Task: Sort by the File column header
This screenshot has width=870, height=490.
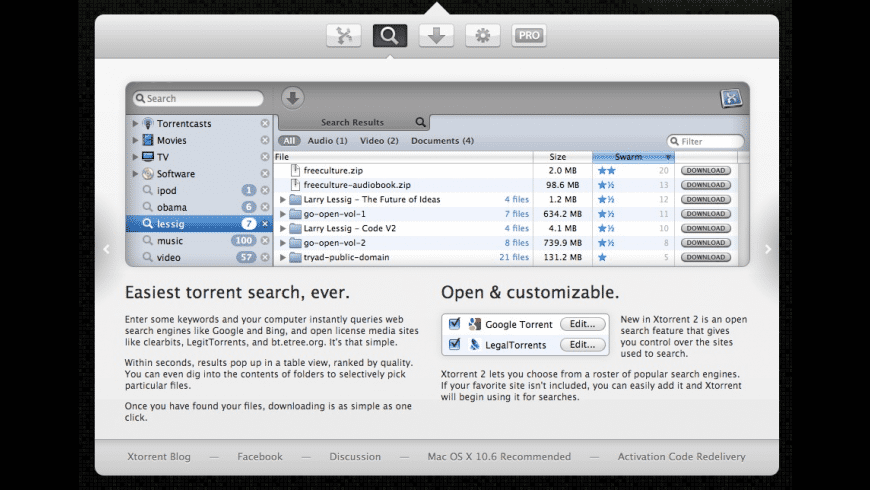Action: coord(403,157)
